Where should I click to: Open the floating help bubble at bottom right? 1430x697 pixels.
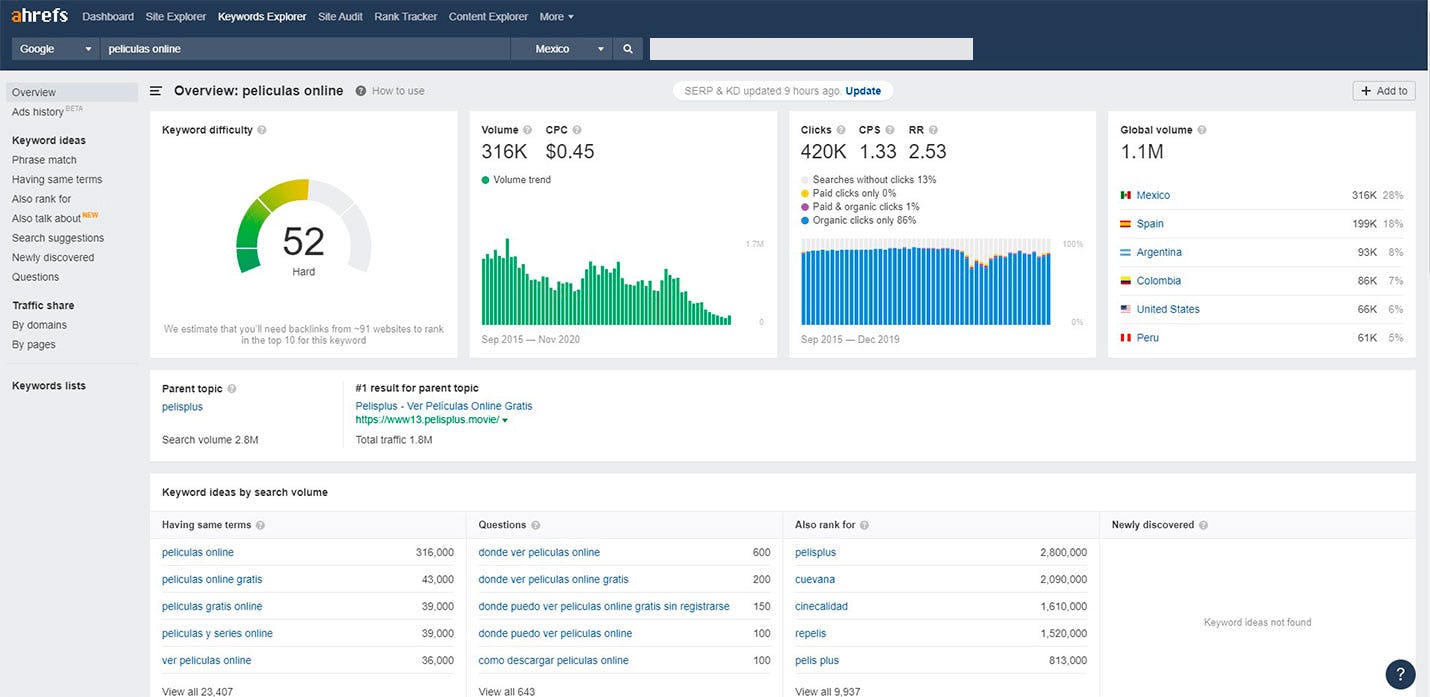point(1399,674)
